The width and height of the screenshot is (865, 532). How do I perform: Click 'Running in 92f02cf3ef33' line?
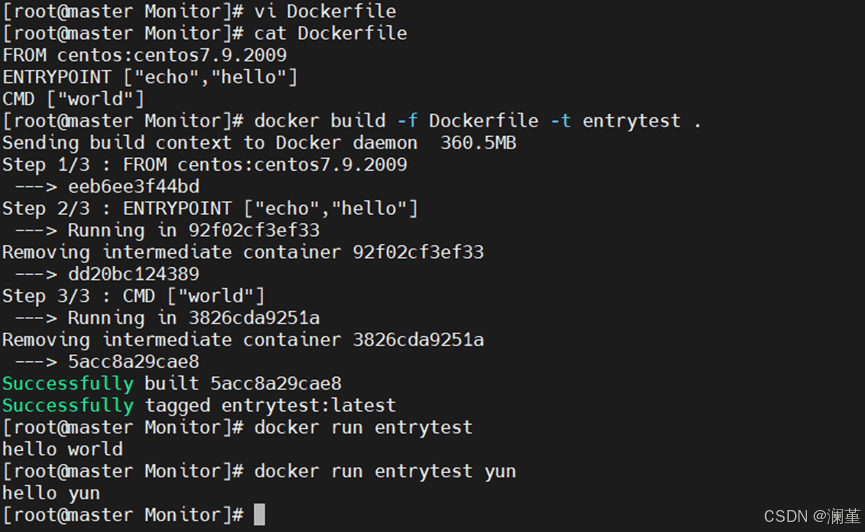194,230
